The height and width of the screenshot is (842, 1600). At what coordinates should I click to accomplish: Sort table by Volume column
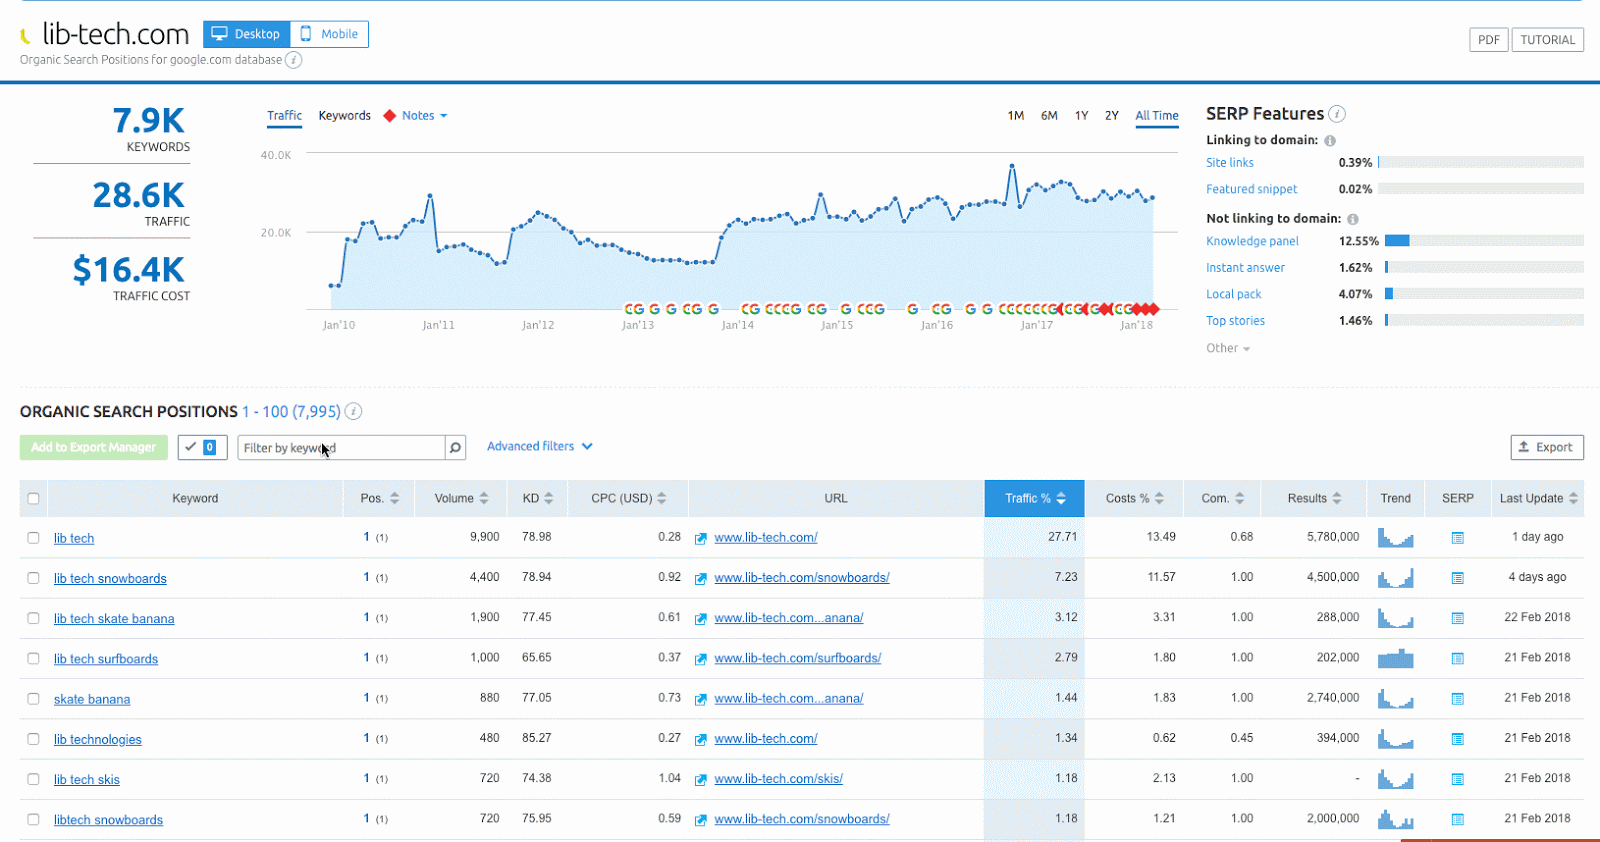(461, 498)
